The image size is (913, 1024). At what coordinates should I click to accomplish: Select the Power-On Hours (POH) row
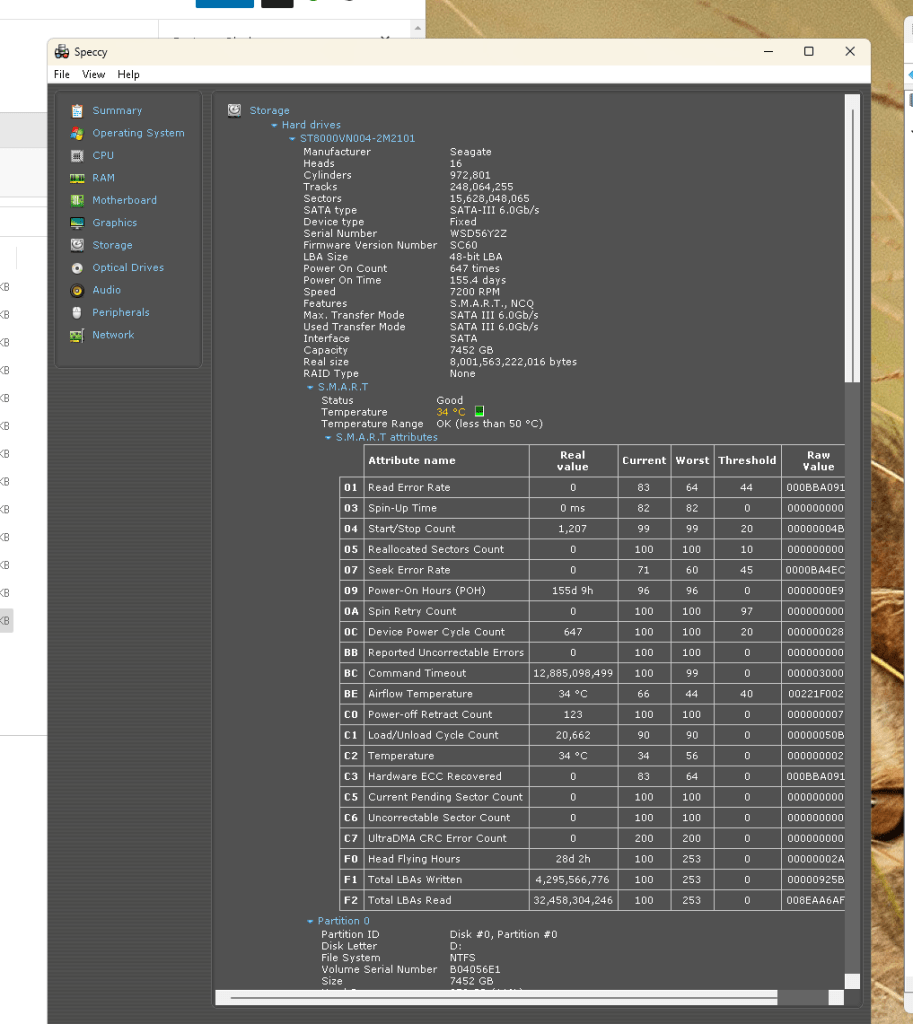point(592,590)
